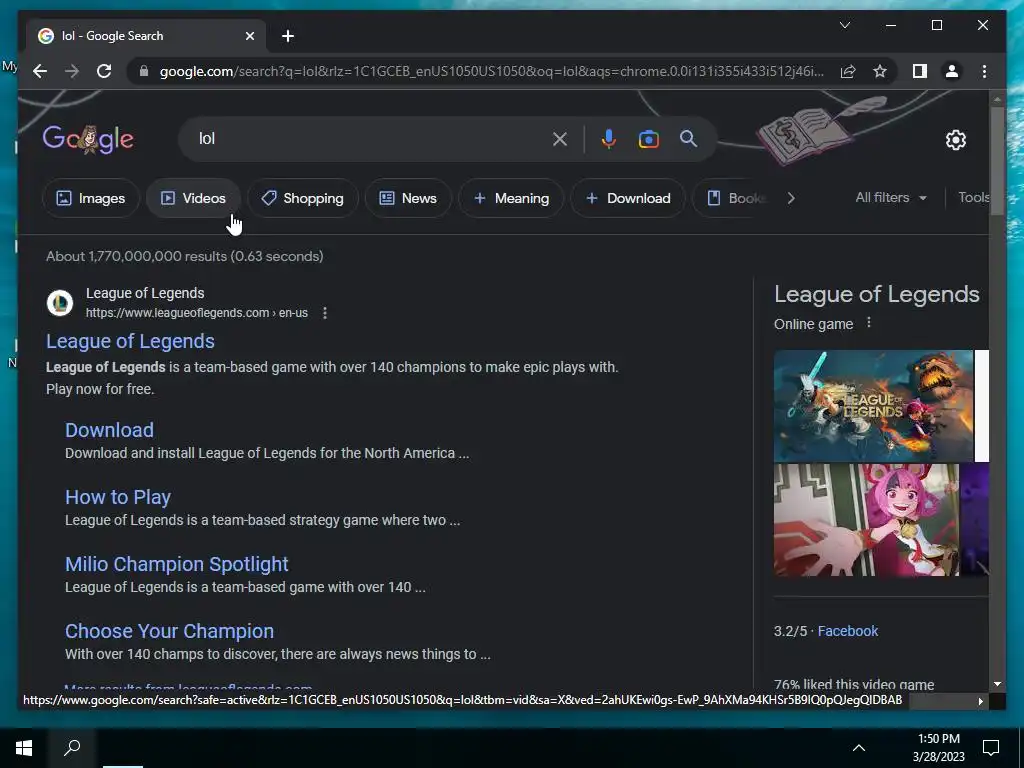Clear the search box with the X
This screenshot has height=768, width=1024.
point(560,139)
